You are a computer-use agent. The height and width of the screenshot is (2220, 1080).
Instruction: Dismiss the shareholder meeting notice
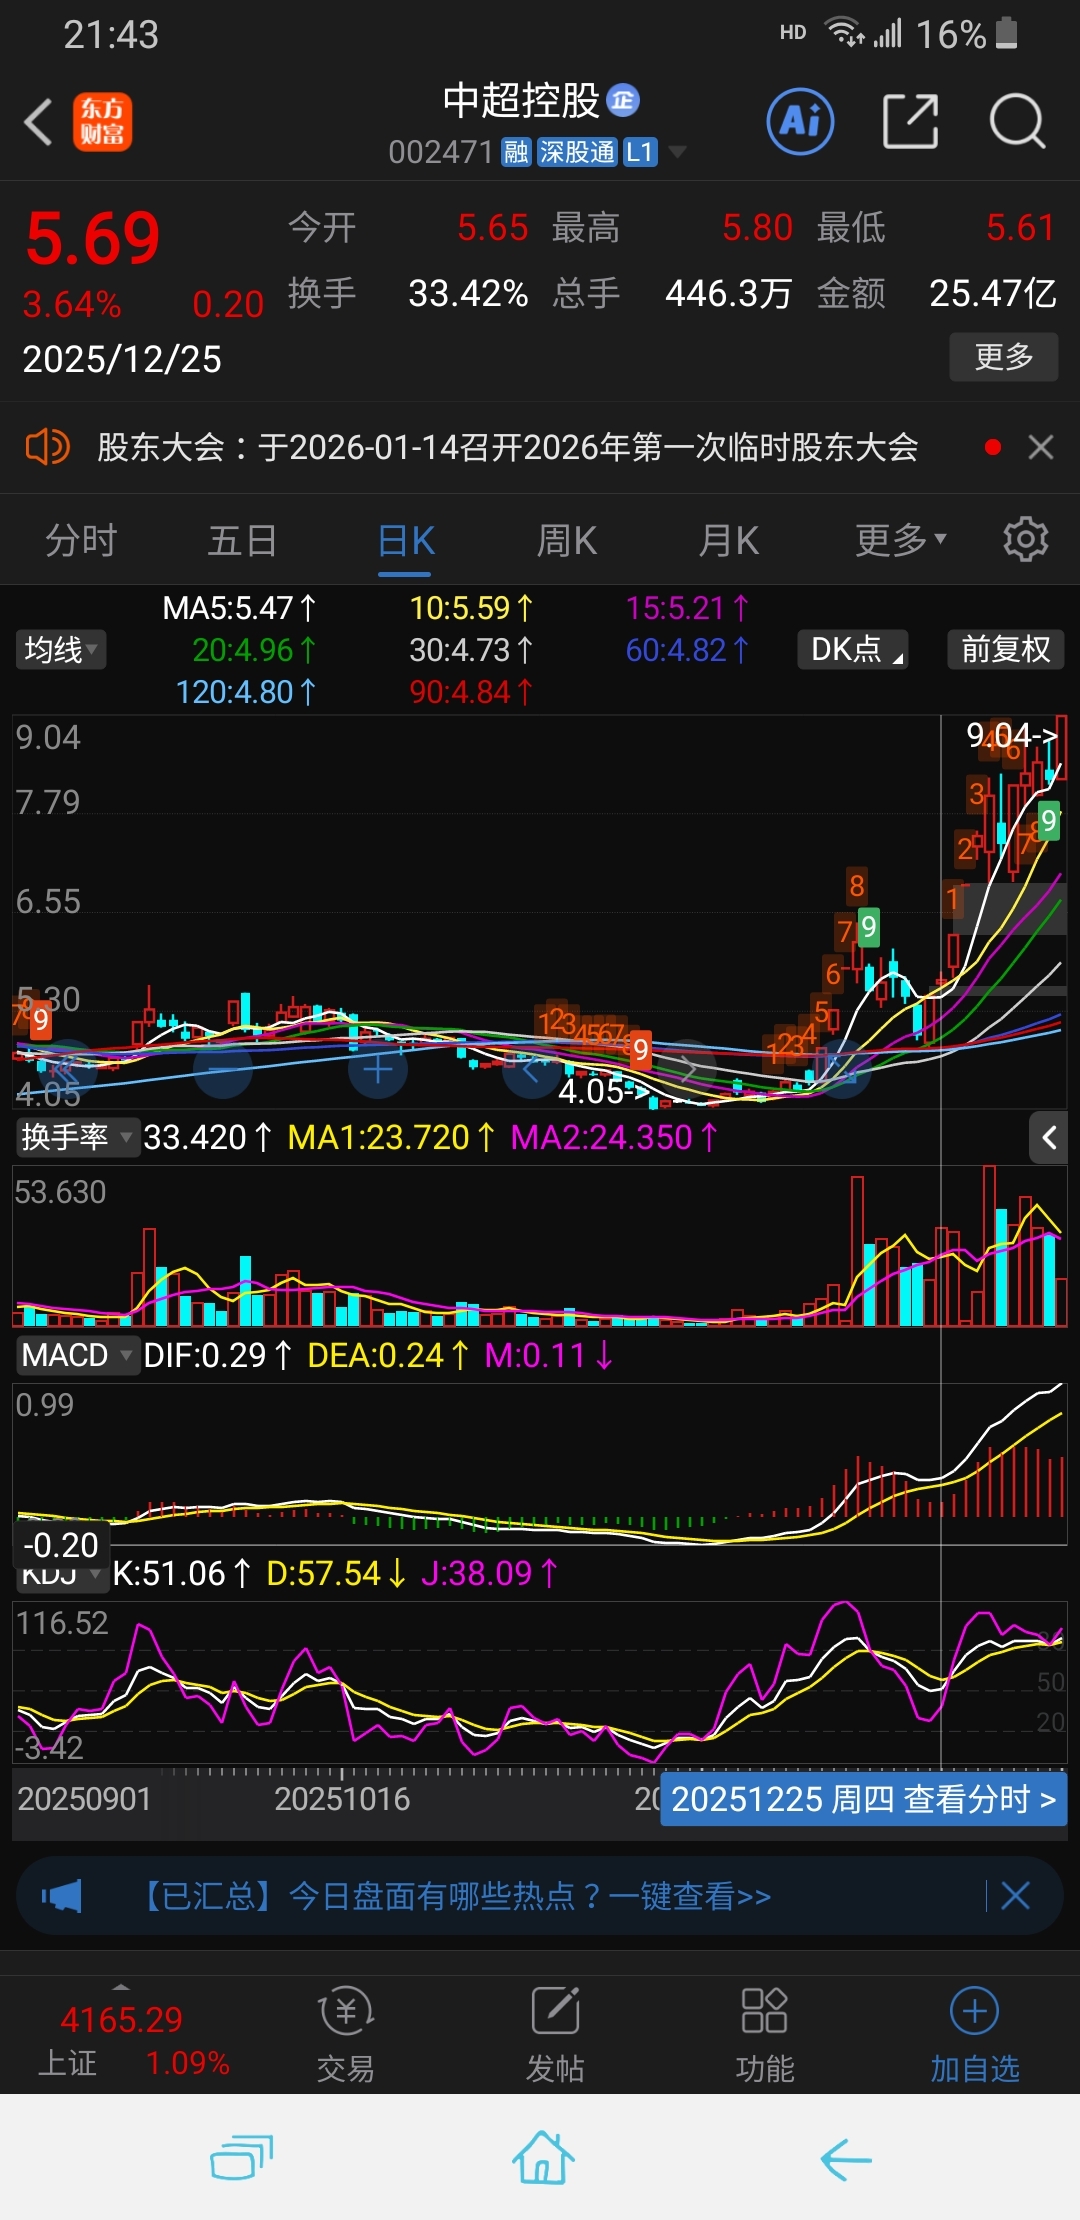coord(1041,447)
